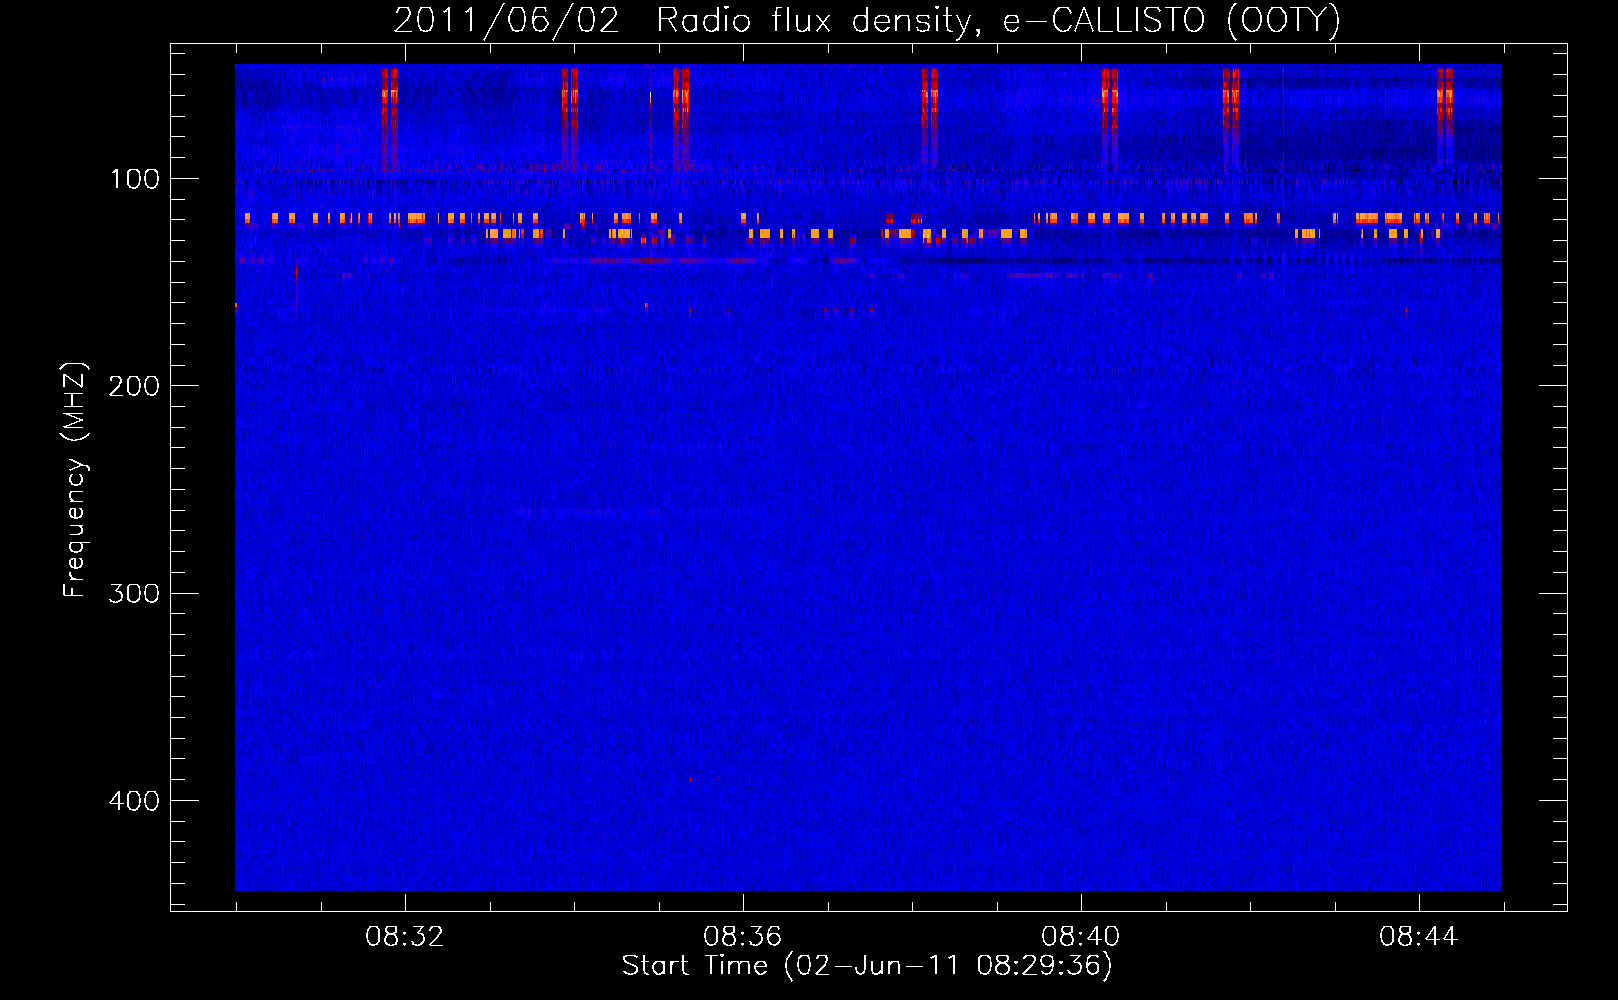This screenshot has width=1618, height=1000.
Task: Click the 'Start Time (02-Jun-11 08:29:36)' label
Action: [x=867, y=966]
